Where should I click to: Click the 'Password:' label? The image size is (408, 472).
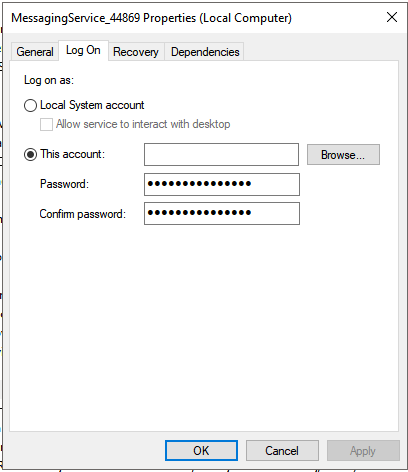click(x=64, y=184)
